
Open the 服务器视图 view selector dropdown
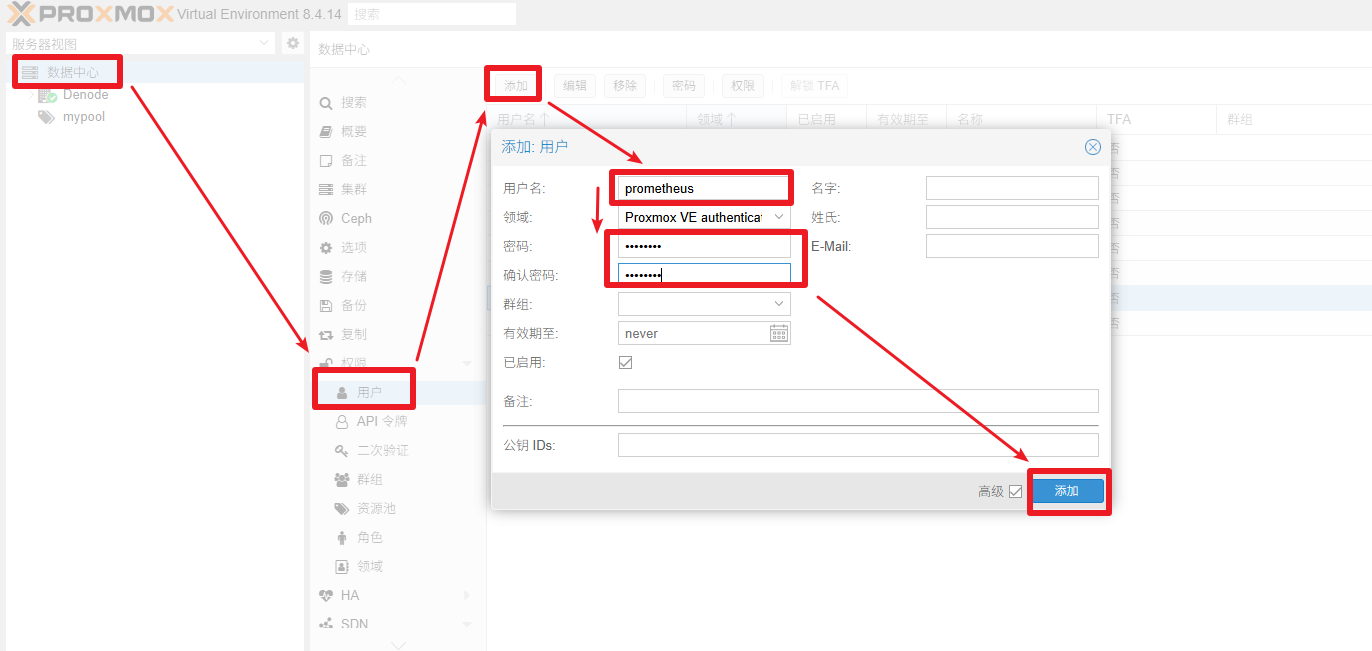tap(264, 43)
